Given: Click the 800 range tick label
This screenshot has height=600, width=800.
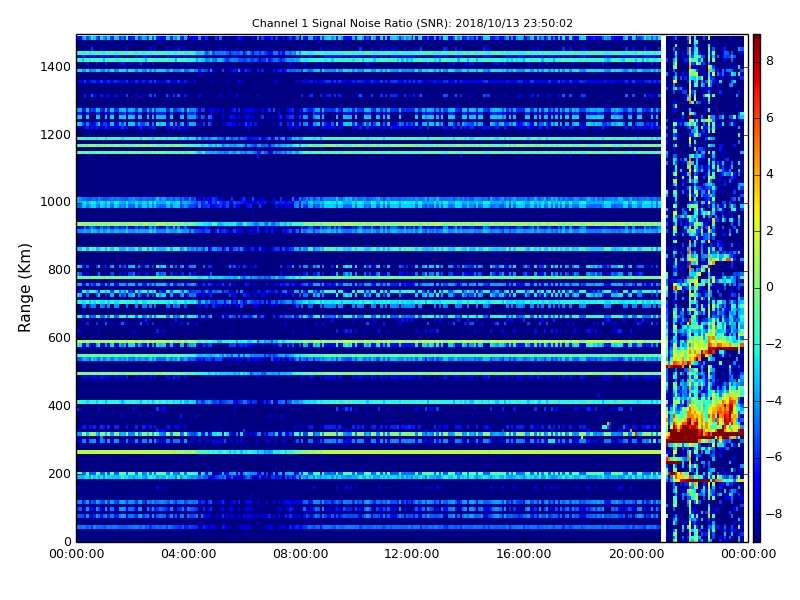Looking at the screenshot, I should point(59,270).
